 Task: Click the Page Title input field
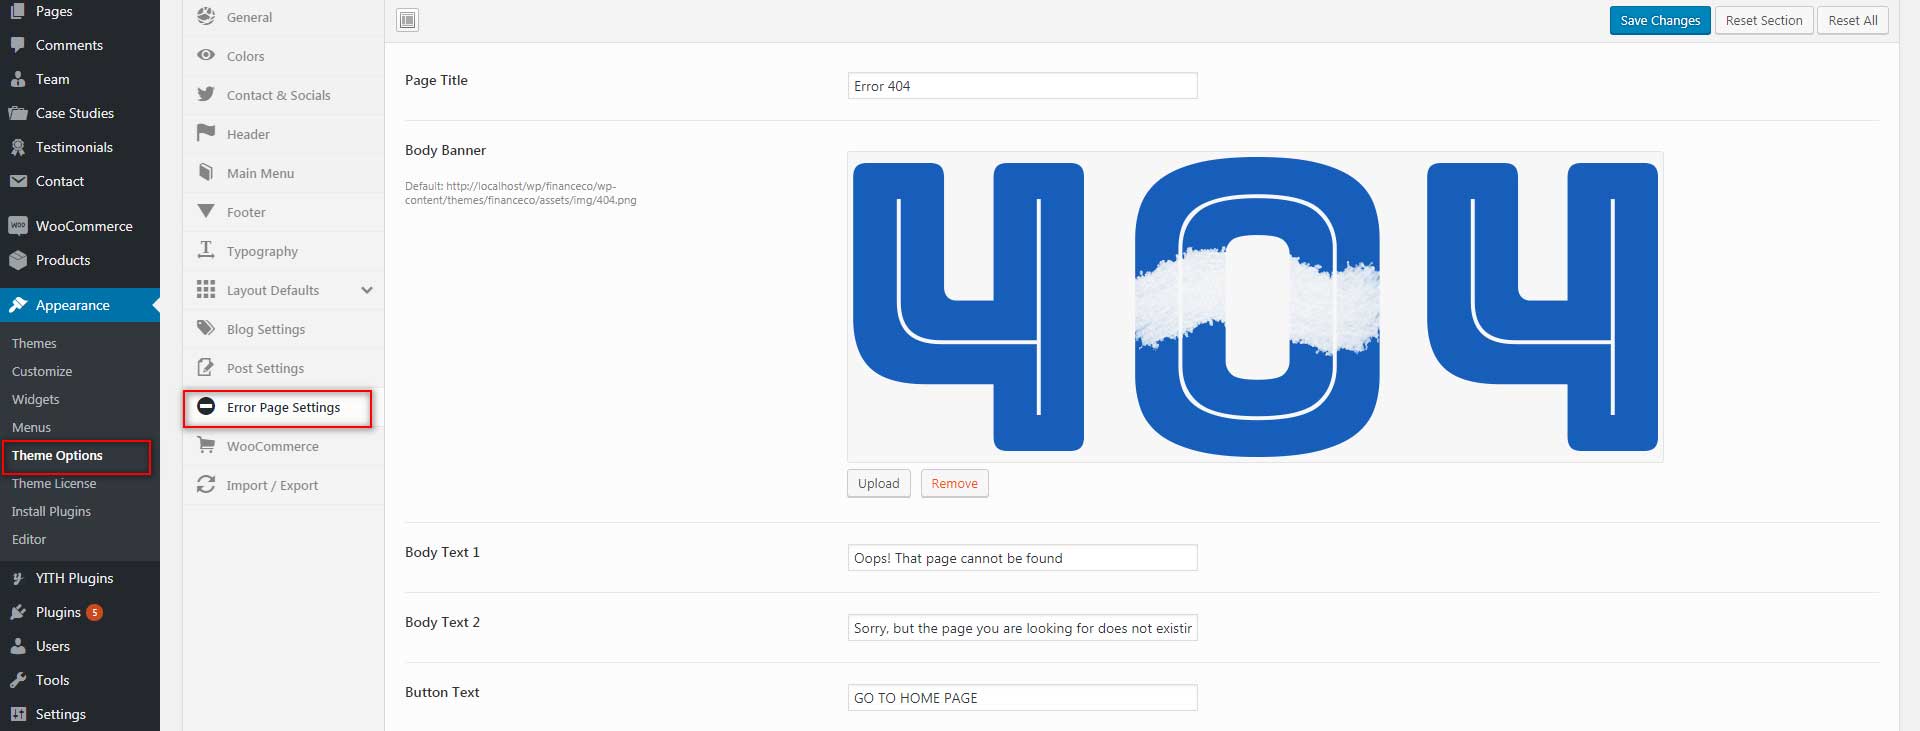coord(1022,86)
